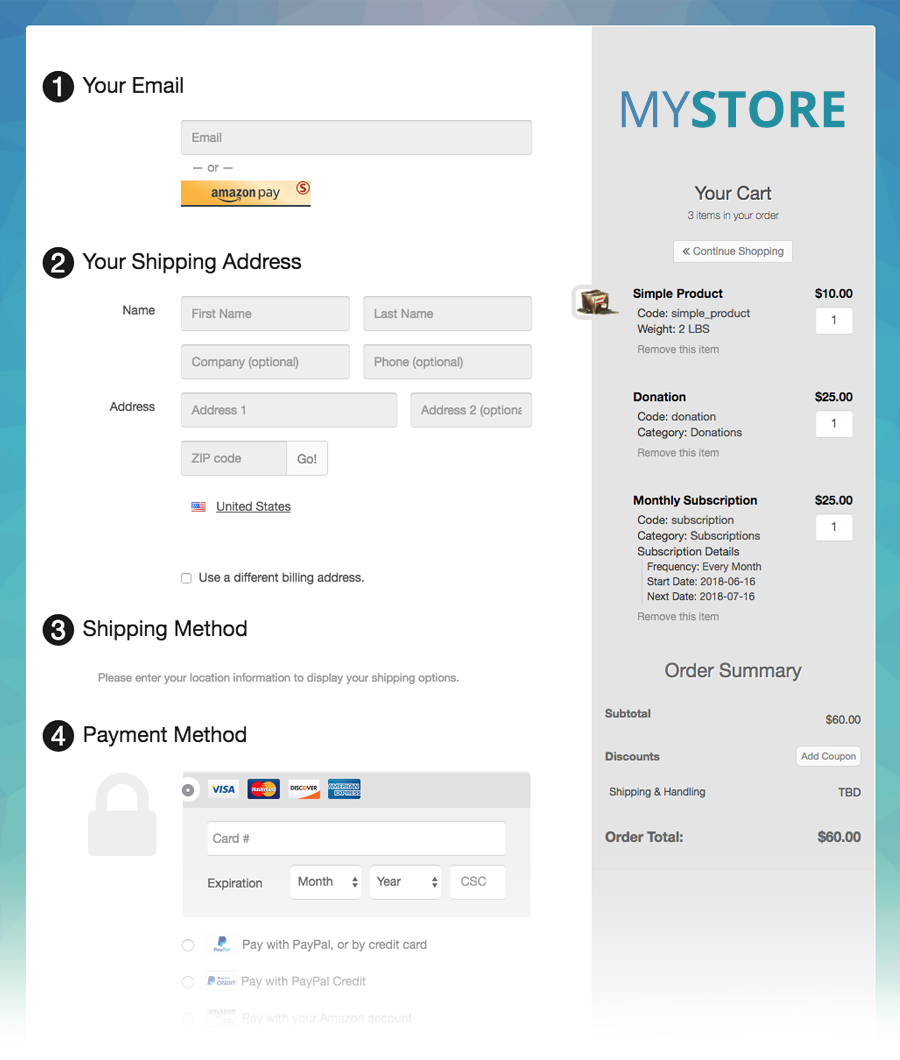
Task: Click the Amazon Pay button
Action: pyautogui.click(x=245, y=193)
